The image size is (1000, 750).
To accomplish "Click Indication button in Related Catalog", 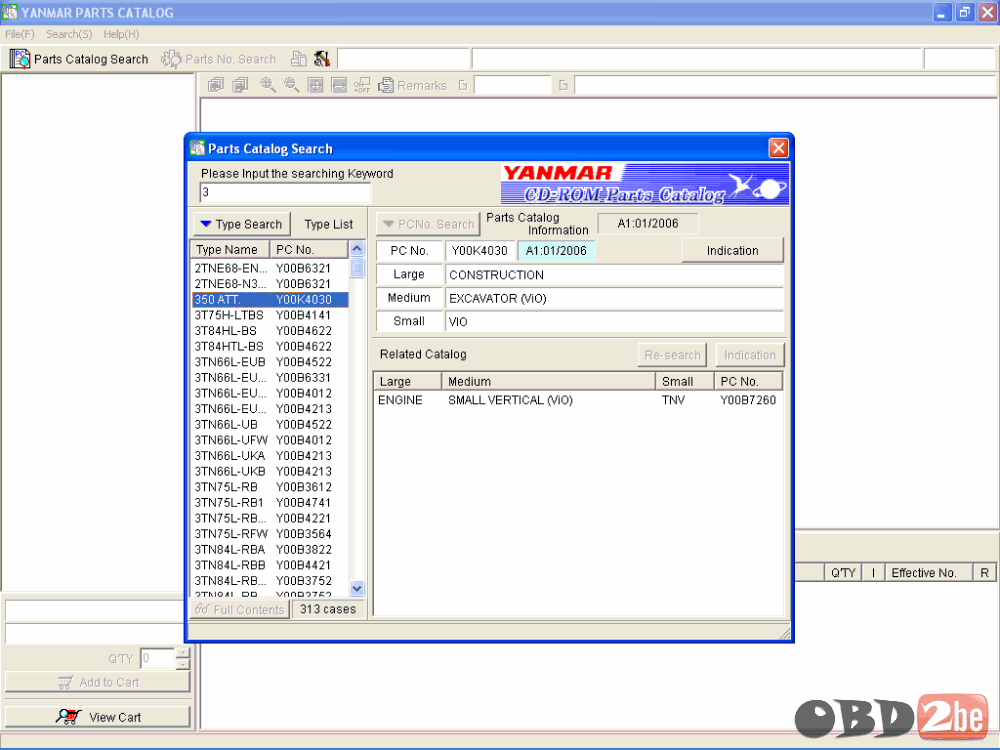I will tap(749, 355).
